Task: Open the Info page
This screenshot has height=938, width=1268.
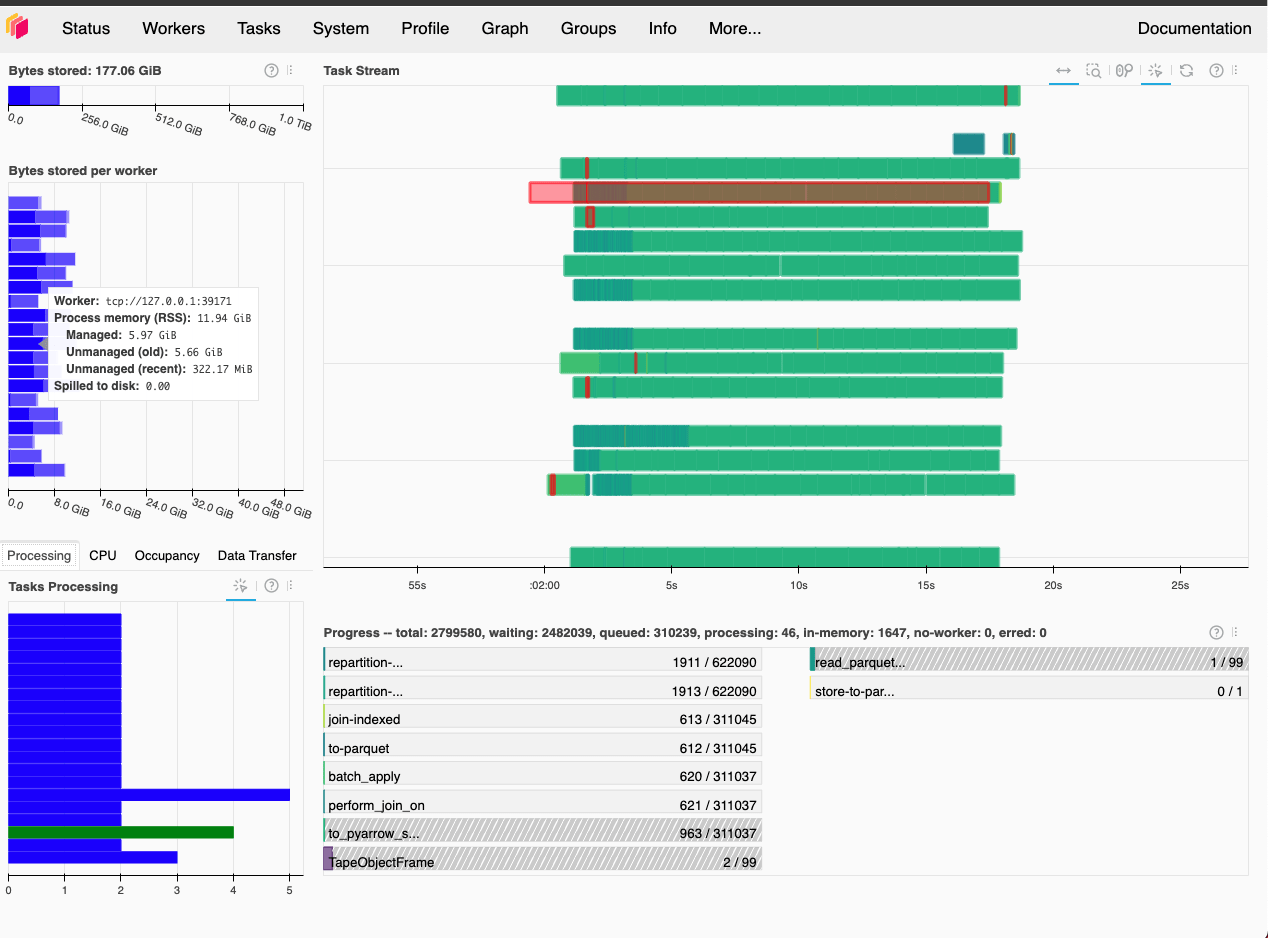Action: [x=663, y=28]
